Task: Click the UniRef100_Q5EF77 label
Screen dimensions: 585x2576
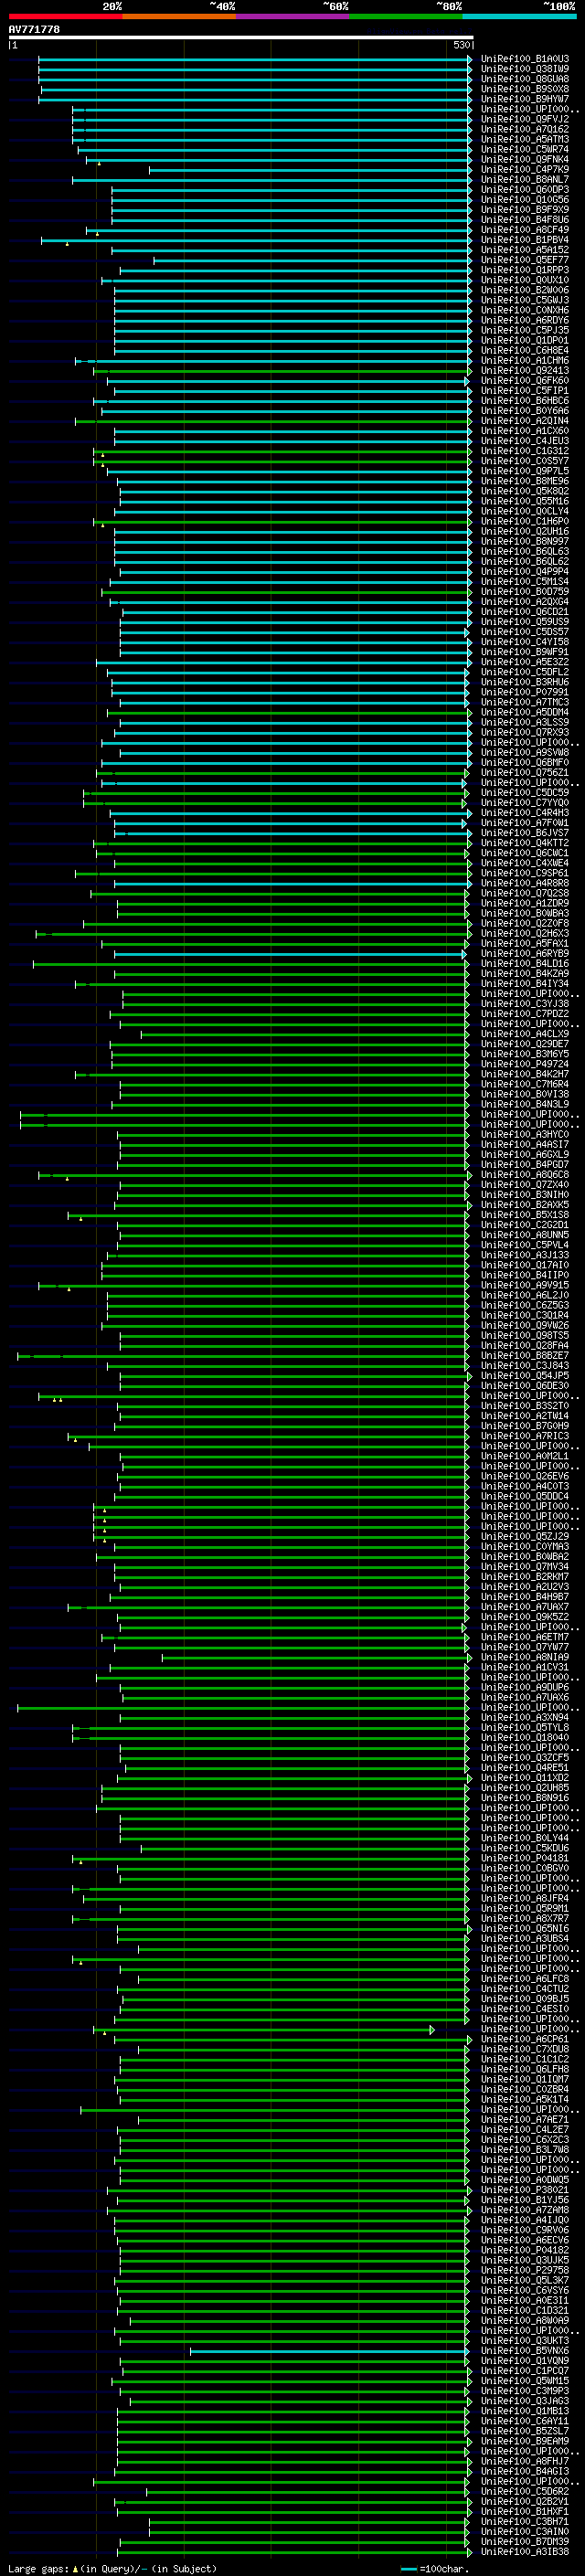Action: tap(525, 260)
